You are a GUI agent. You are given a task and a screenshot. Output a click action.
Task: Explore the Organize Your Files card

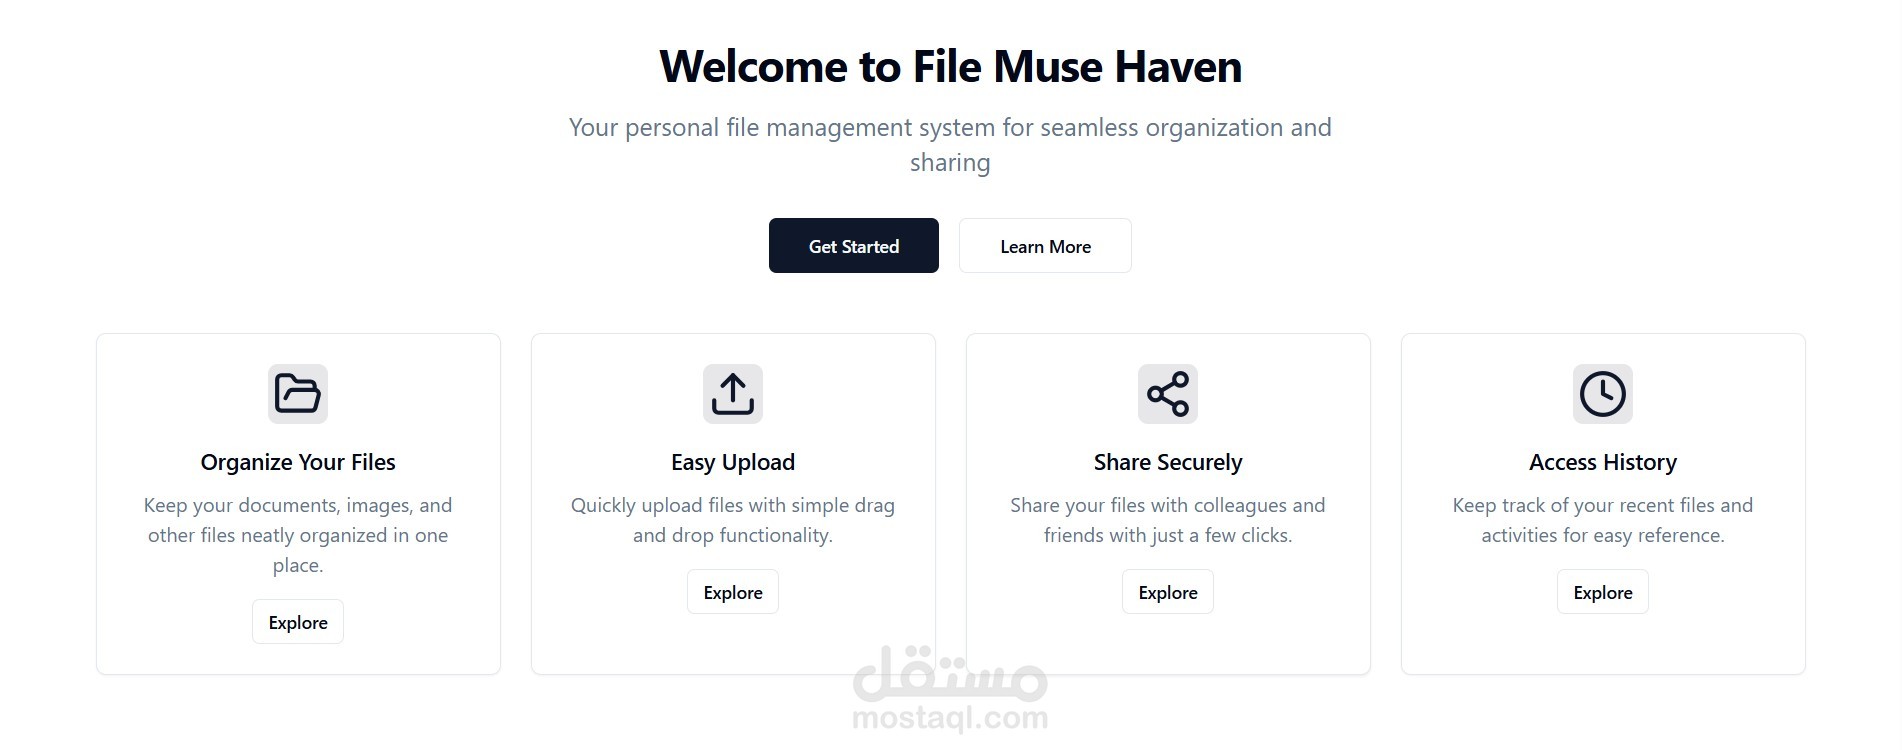298,622
